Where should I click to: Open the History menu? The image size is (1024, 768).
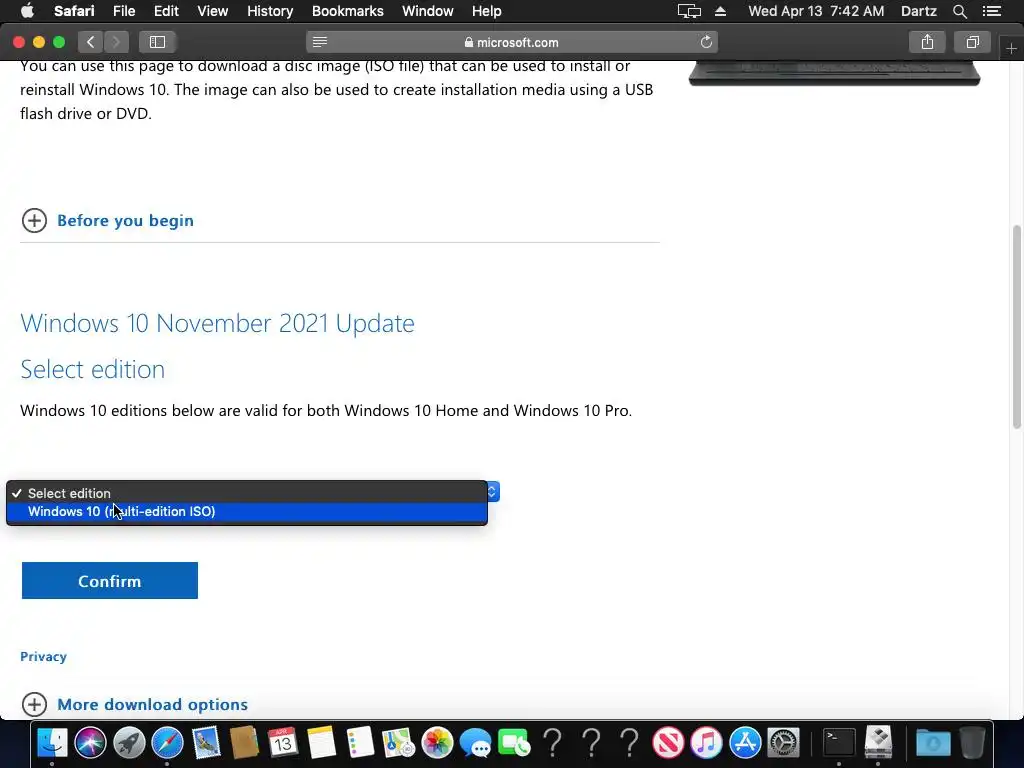click(x=270, y=11)
